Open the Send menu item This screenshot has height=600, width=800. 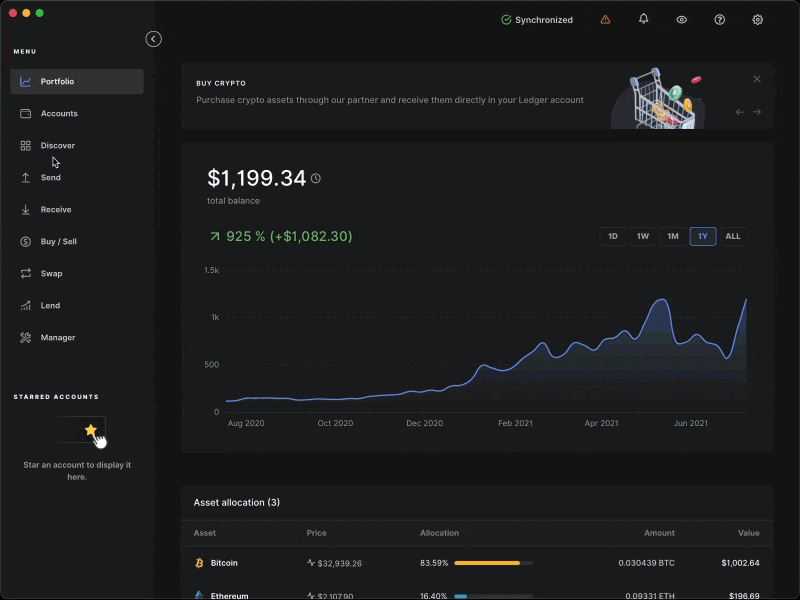pos(77,178)
